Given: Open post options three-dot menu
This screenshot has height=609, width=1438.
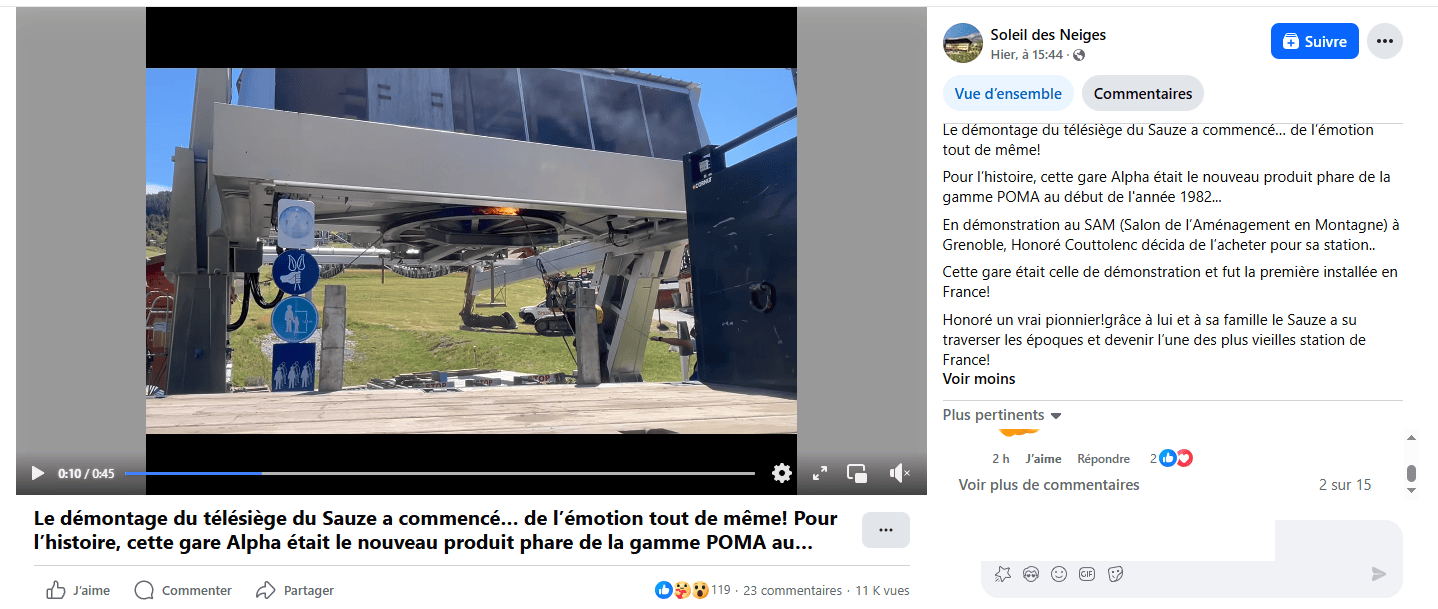Looking at the screenshot, I should point(1385,41).
